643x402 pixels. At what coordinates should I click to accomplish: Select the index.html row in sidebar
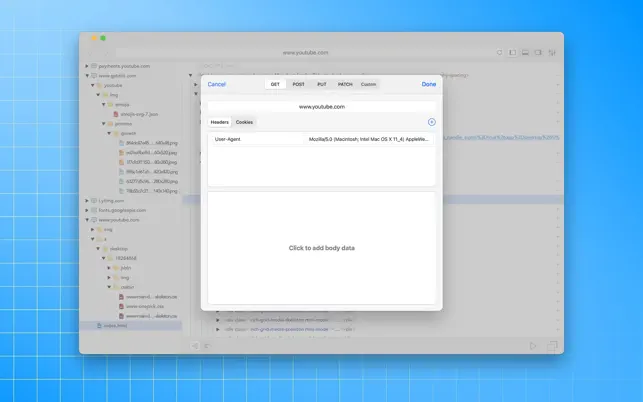[x=130, y=326]
